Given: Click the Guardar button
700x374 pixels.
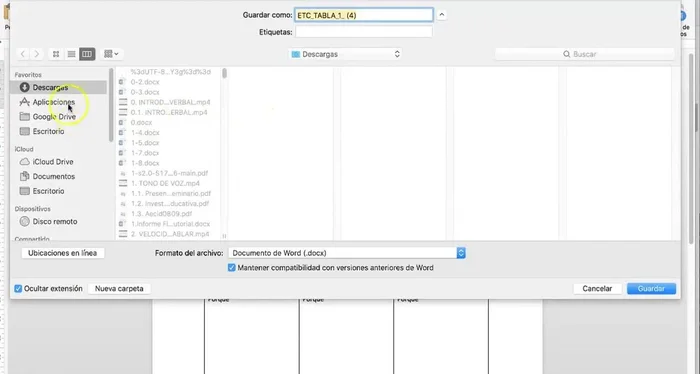Looking at the screenshot, I should (x=651, y=289).
